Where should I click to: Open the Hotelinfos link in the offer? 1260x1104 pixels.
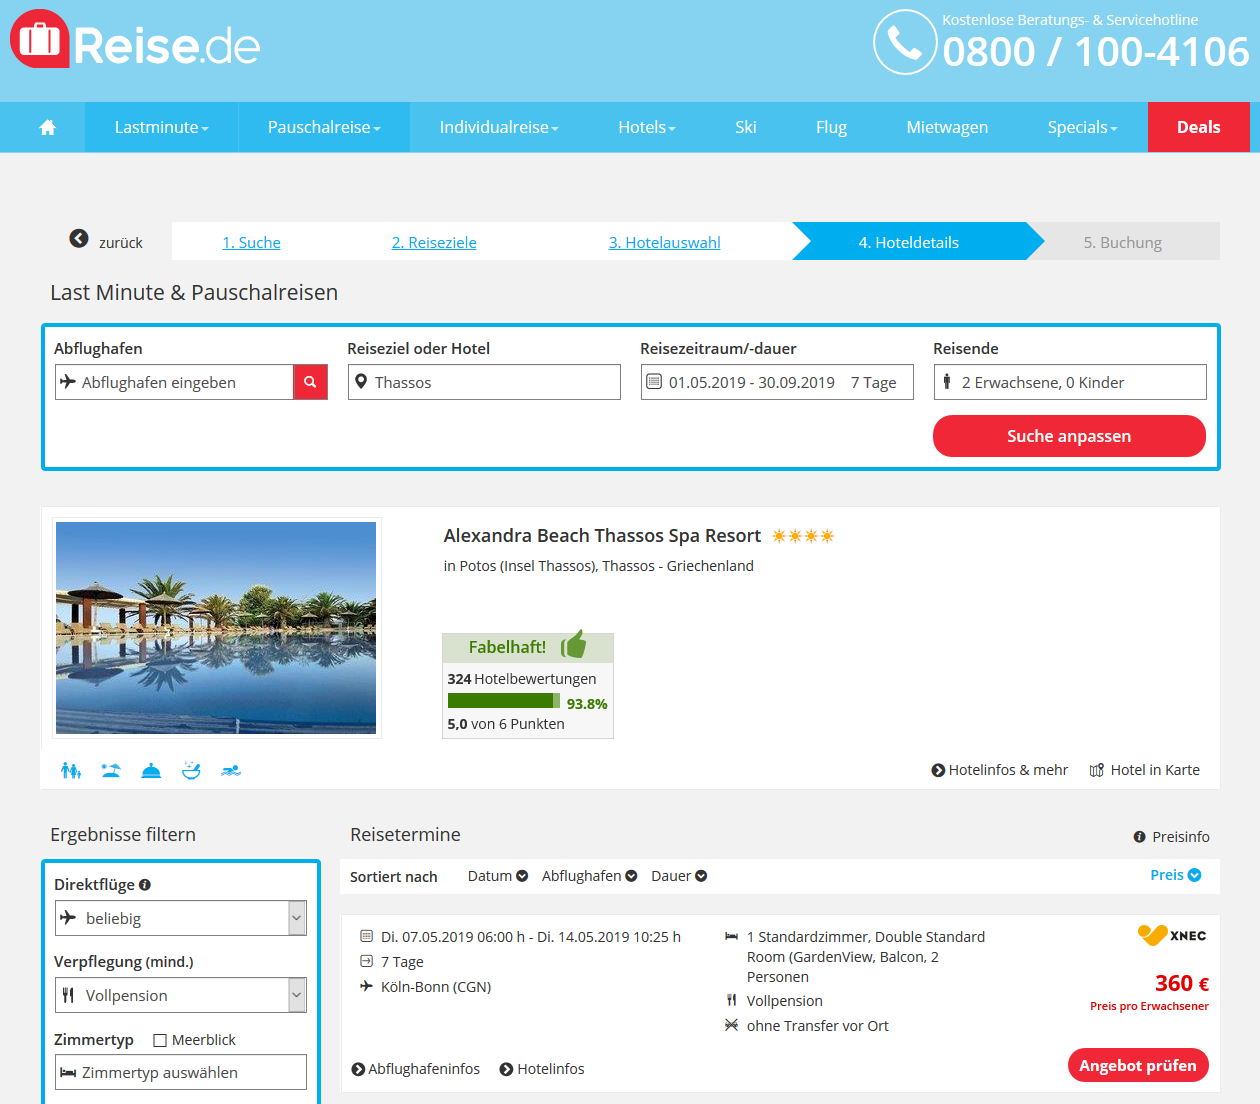pyautogui.click(x=542, y=1069)
